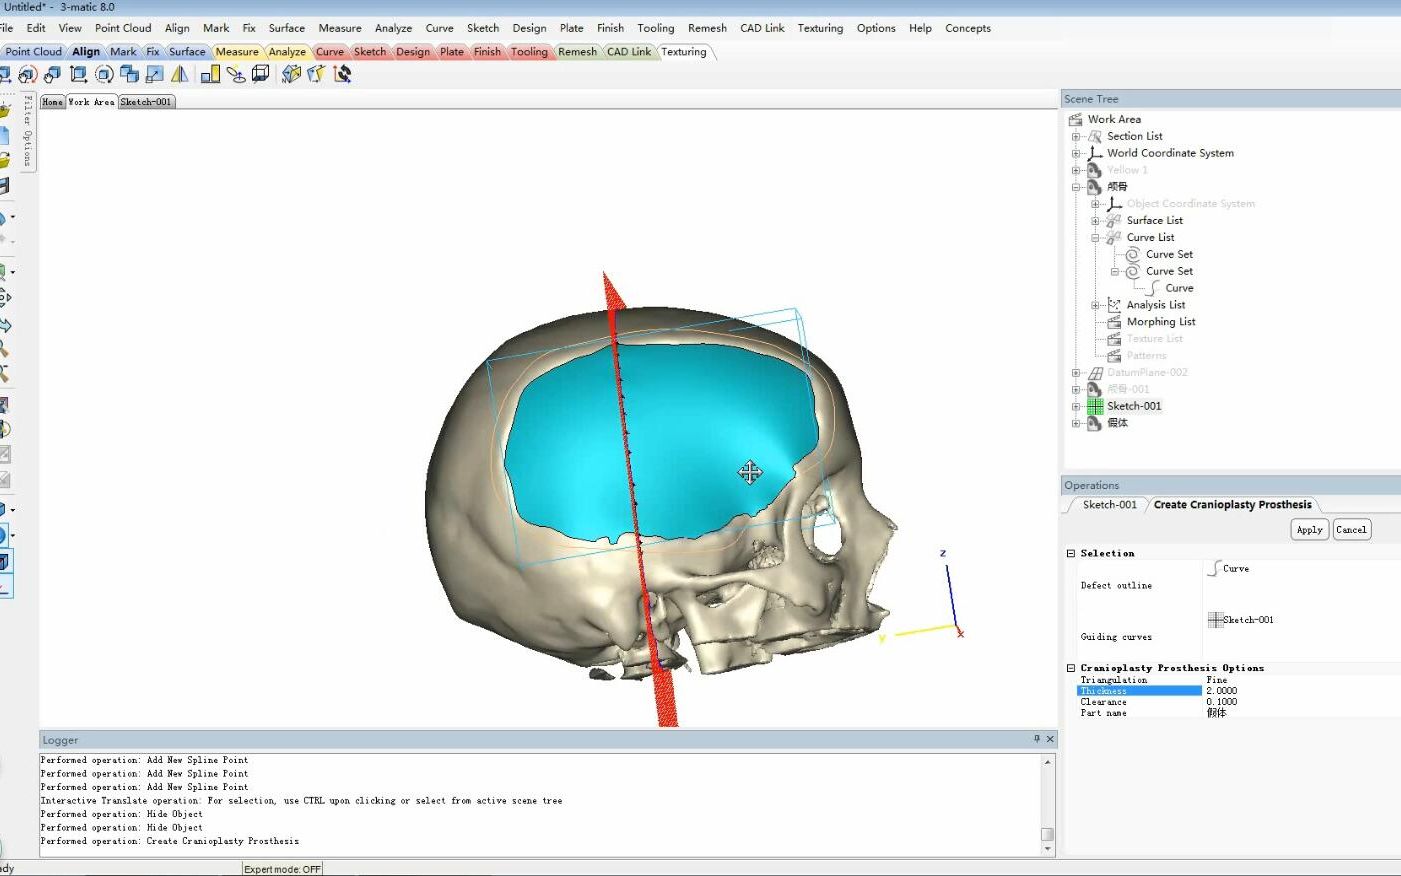The width and height of the screenshot is (1401, 876).
Task: Select the Curve defect outline entry
Action: [x=1229, y=568]
